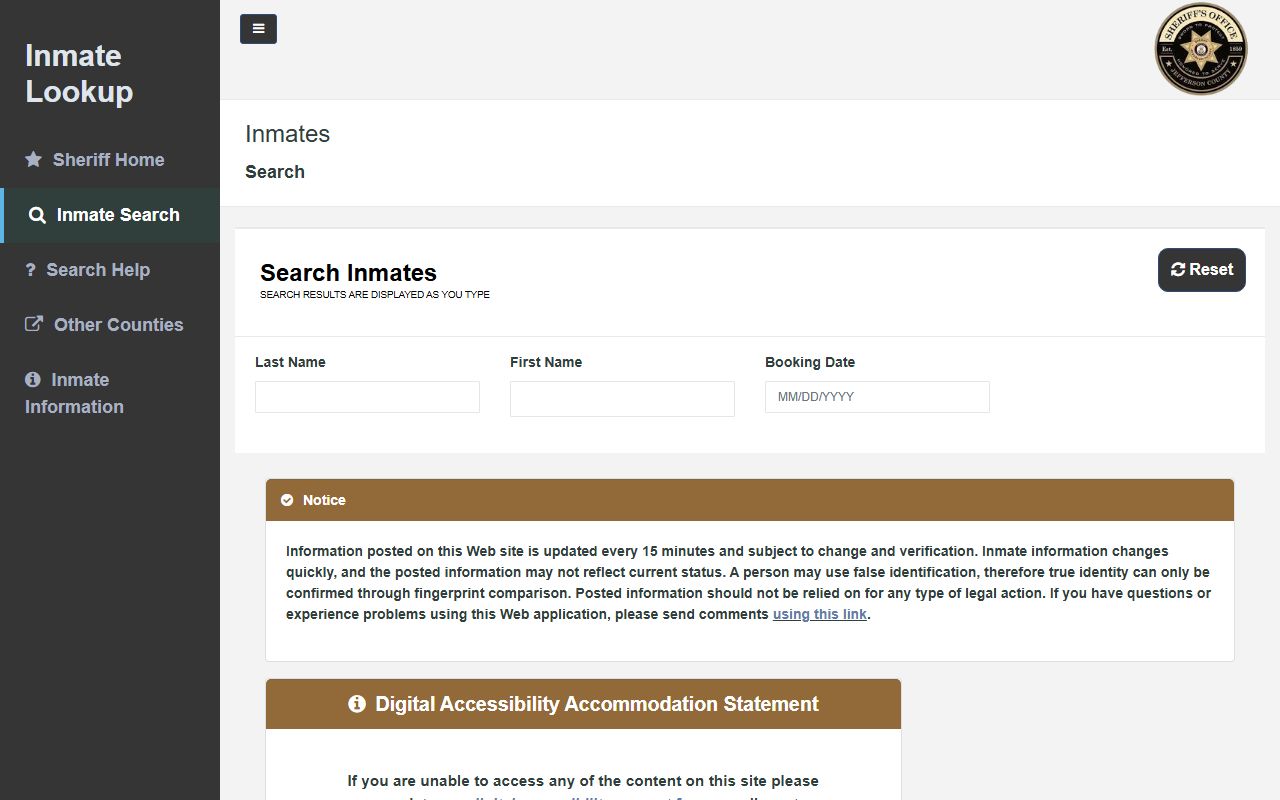
Task: Open the Sheriff Home menu item
Action: click(x=108, y=160)
